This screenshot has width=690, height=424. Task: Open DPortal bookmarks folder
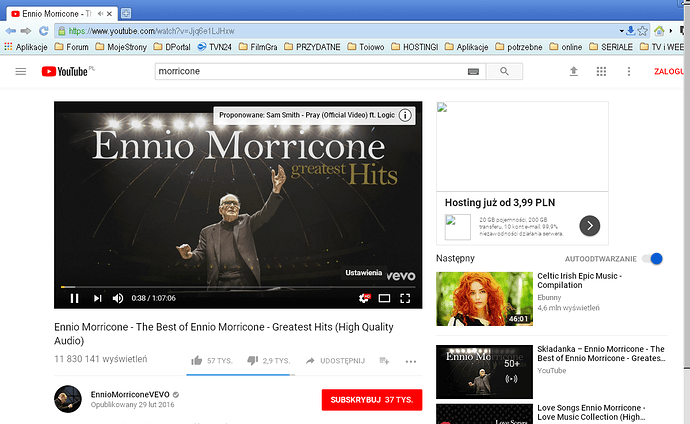[x=172, y=47]
